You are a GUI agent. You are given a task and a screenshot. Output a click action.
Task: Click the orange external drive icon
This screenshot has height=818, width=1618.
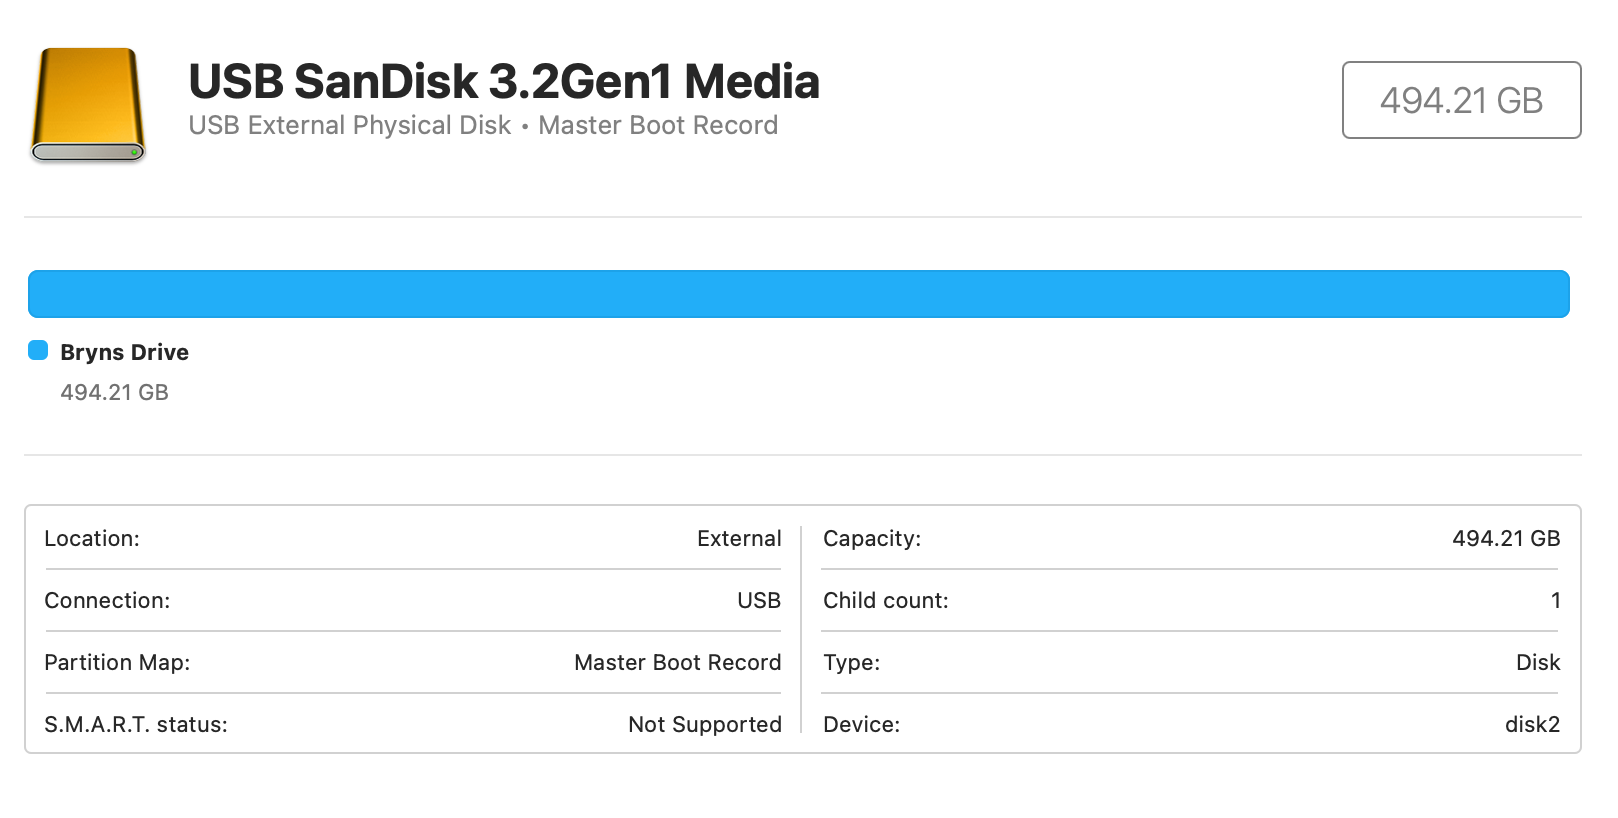click(x=88, y=105)
